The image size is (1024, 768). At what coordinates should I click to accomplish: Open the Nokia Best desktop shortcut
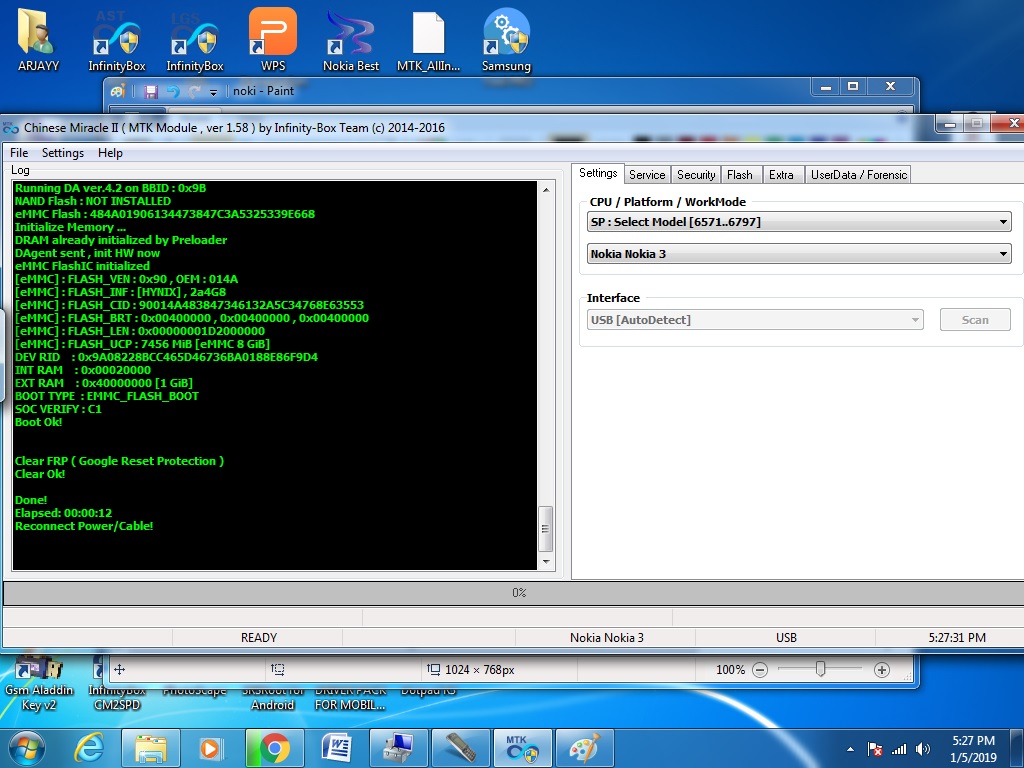point(351,39)
